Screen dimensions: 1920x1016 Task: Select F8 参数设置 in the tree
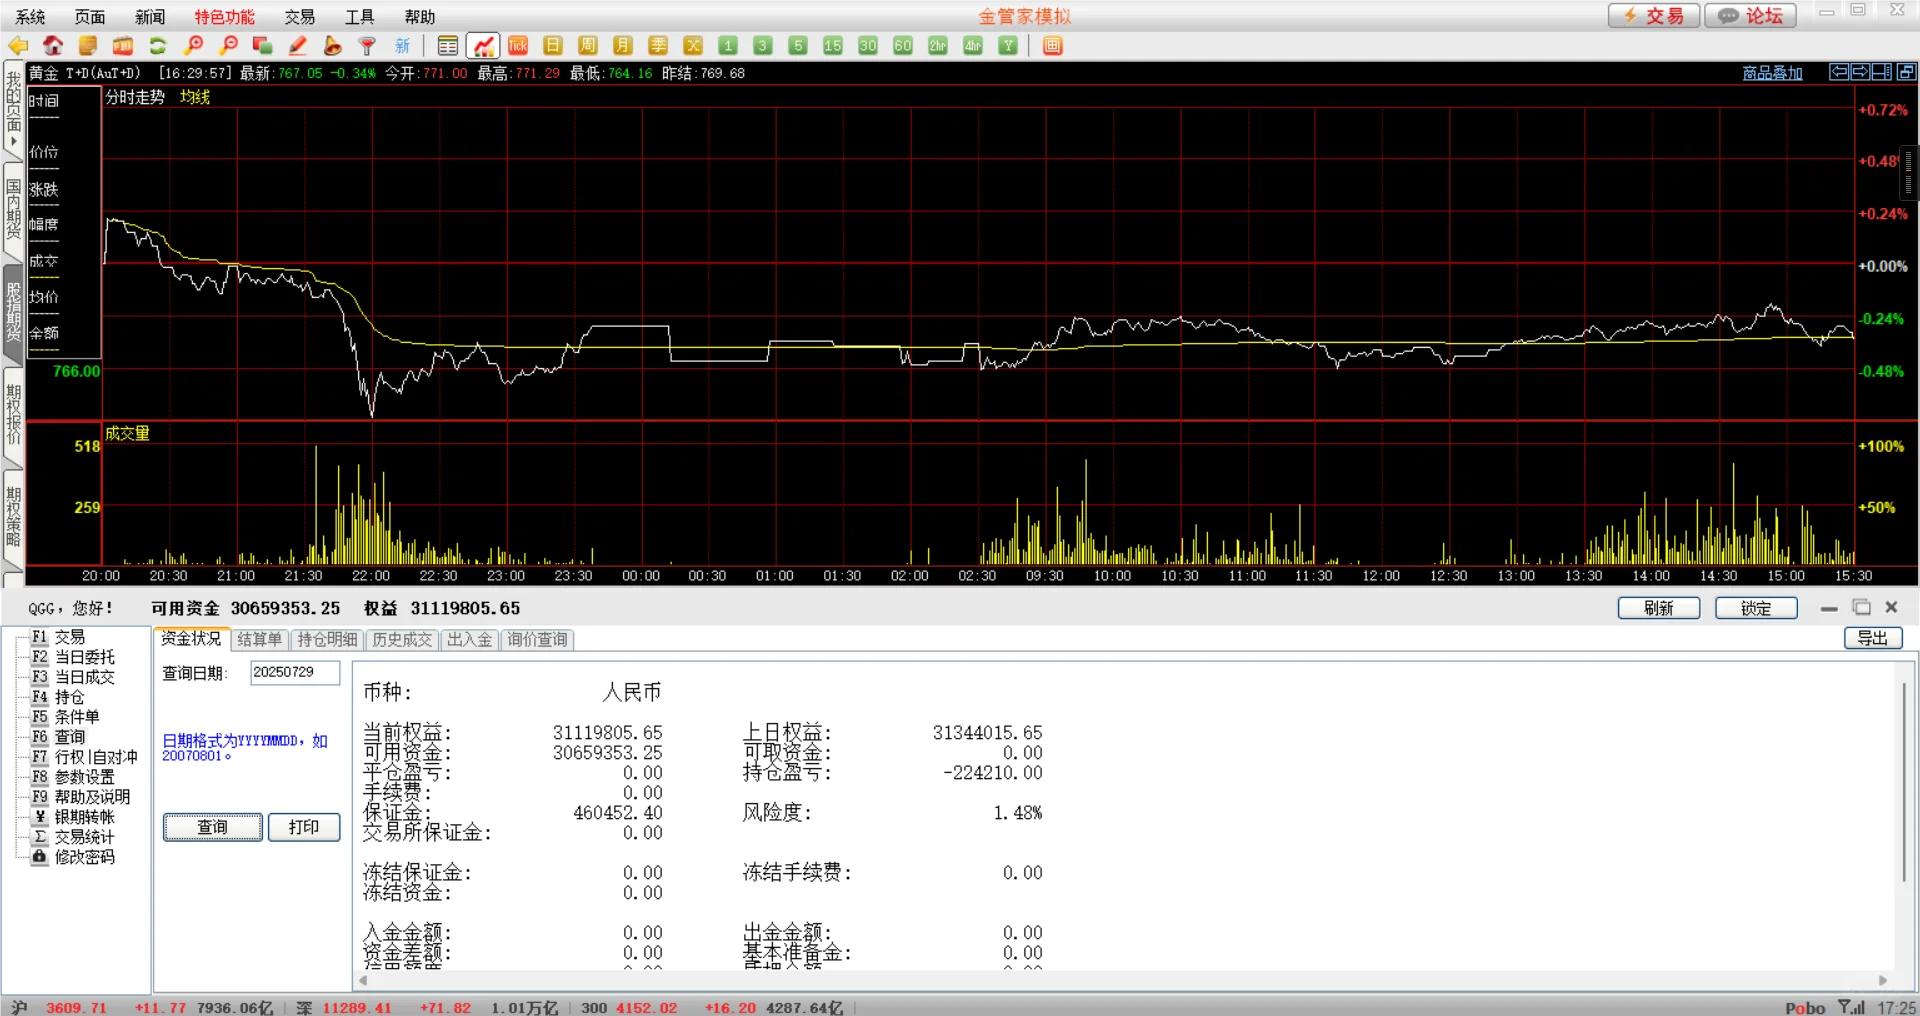tap(73, 777)
